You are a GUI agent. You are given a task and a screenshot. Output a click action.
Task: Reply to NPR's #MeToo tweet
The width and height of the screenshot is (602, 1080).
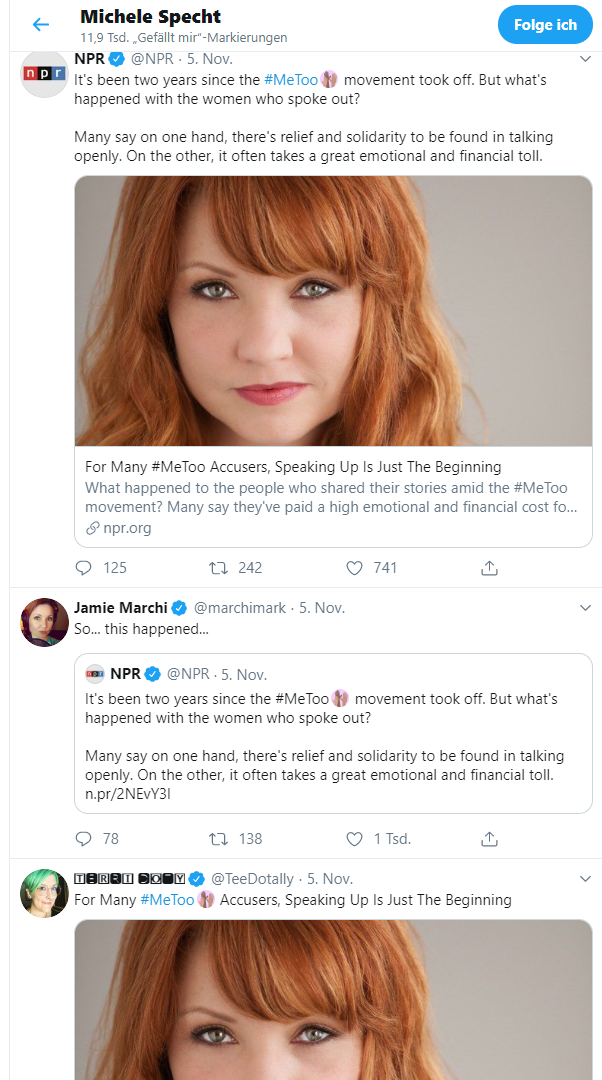[83, 568]
